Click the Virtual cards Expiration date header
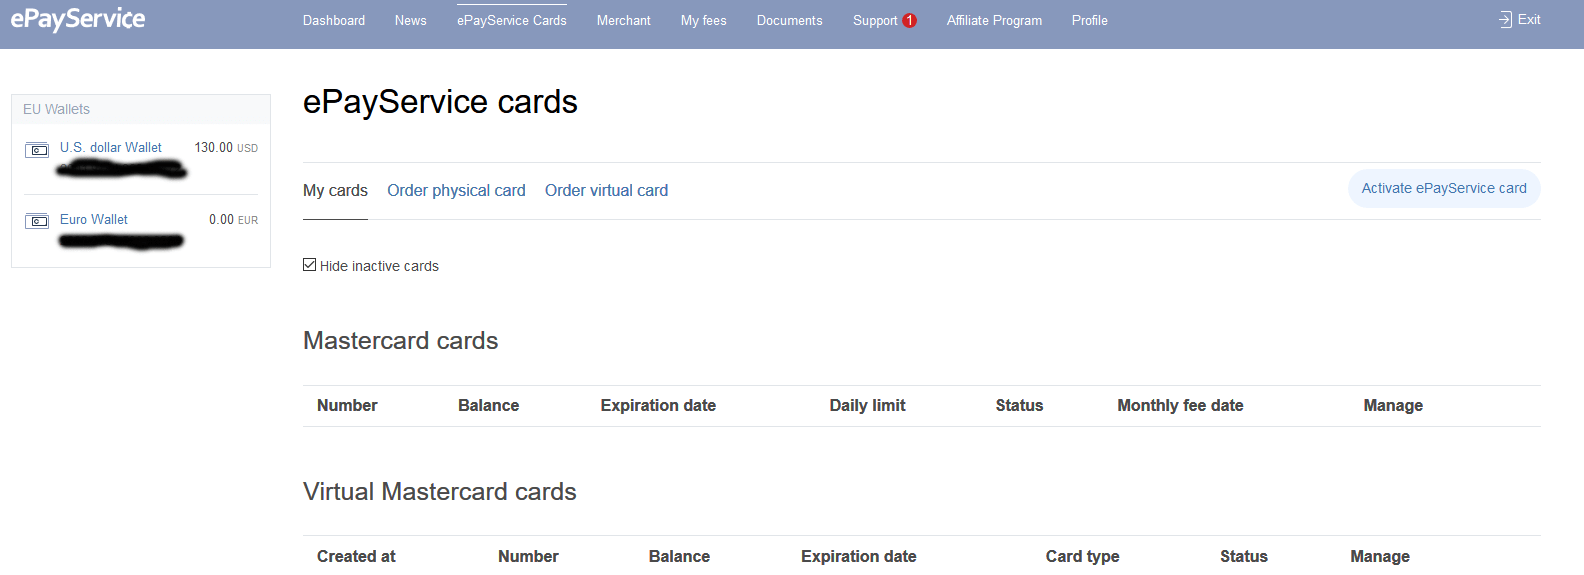This screenshot has height=575, width=1584. [858, 556]
